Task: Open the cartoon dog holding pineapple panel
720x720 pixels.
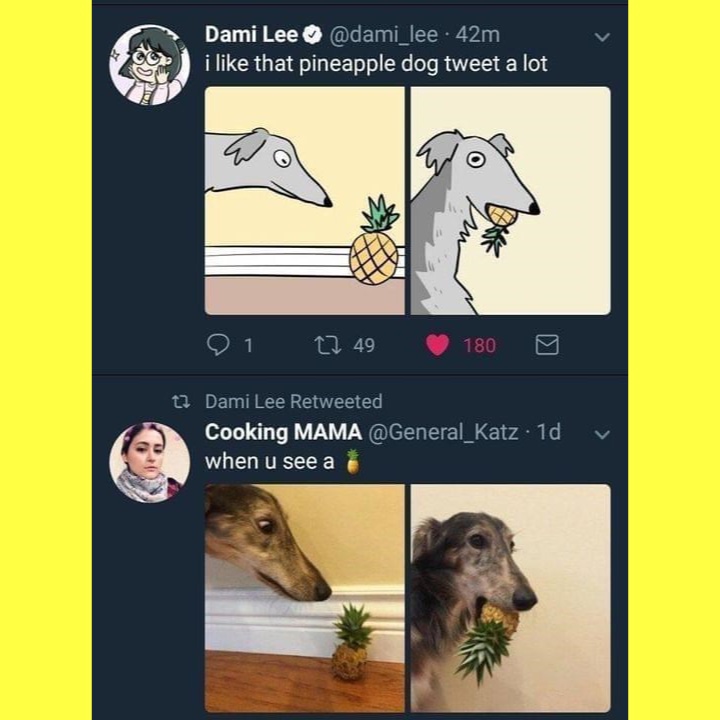Action: click(x=510, y=200)
